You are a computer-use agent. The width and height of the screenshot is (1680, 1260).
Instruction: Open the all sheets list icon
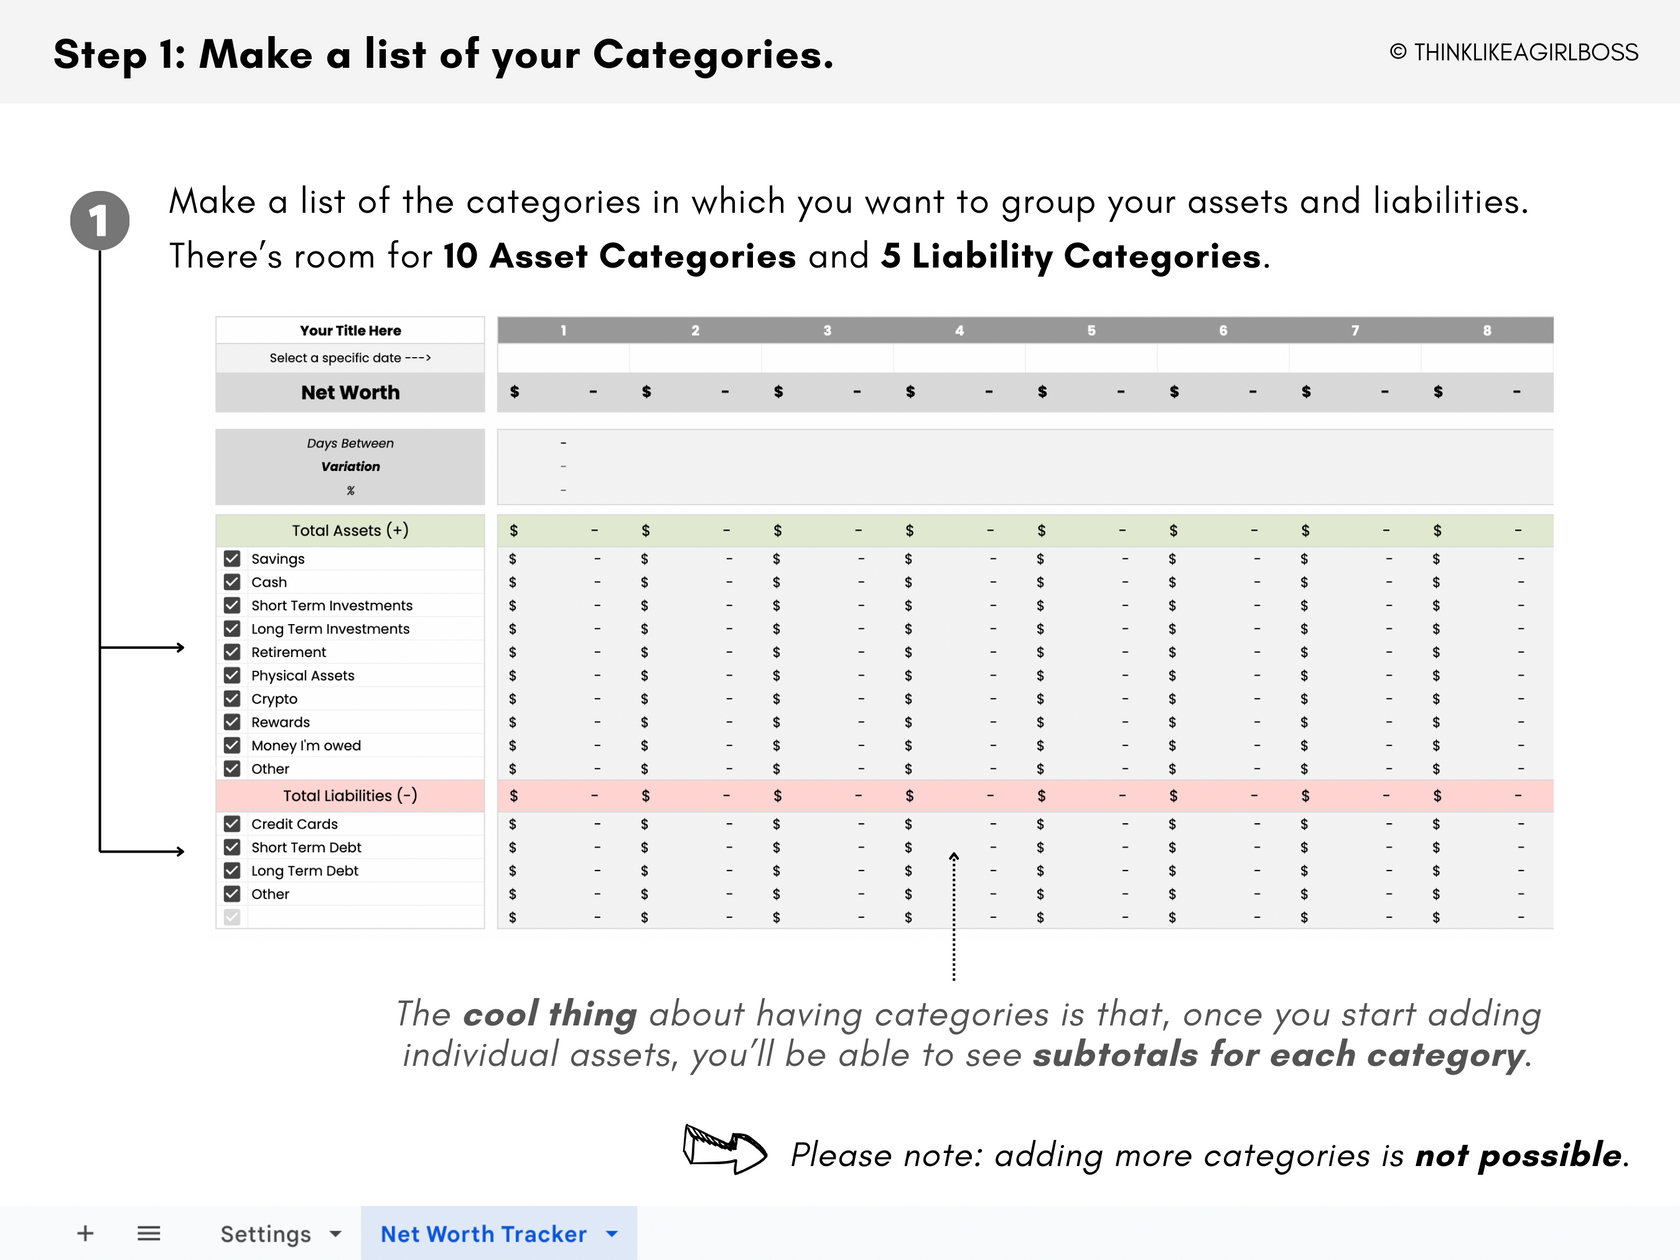(149, 1233)
